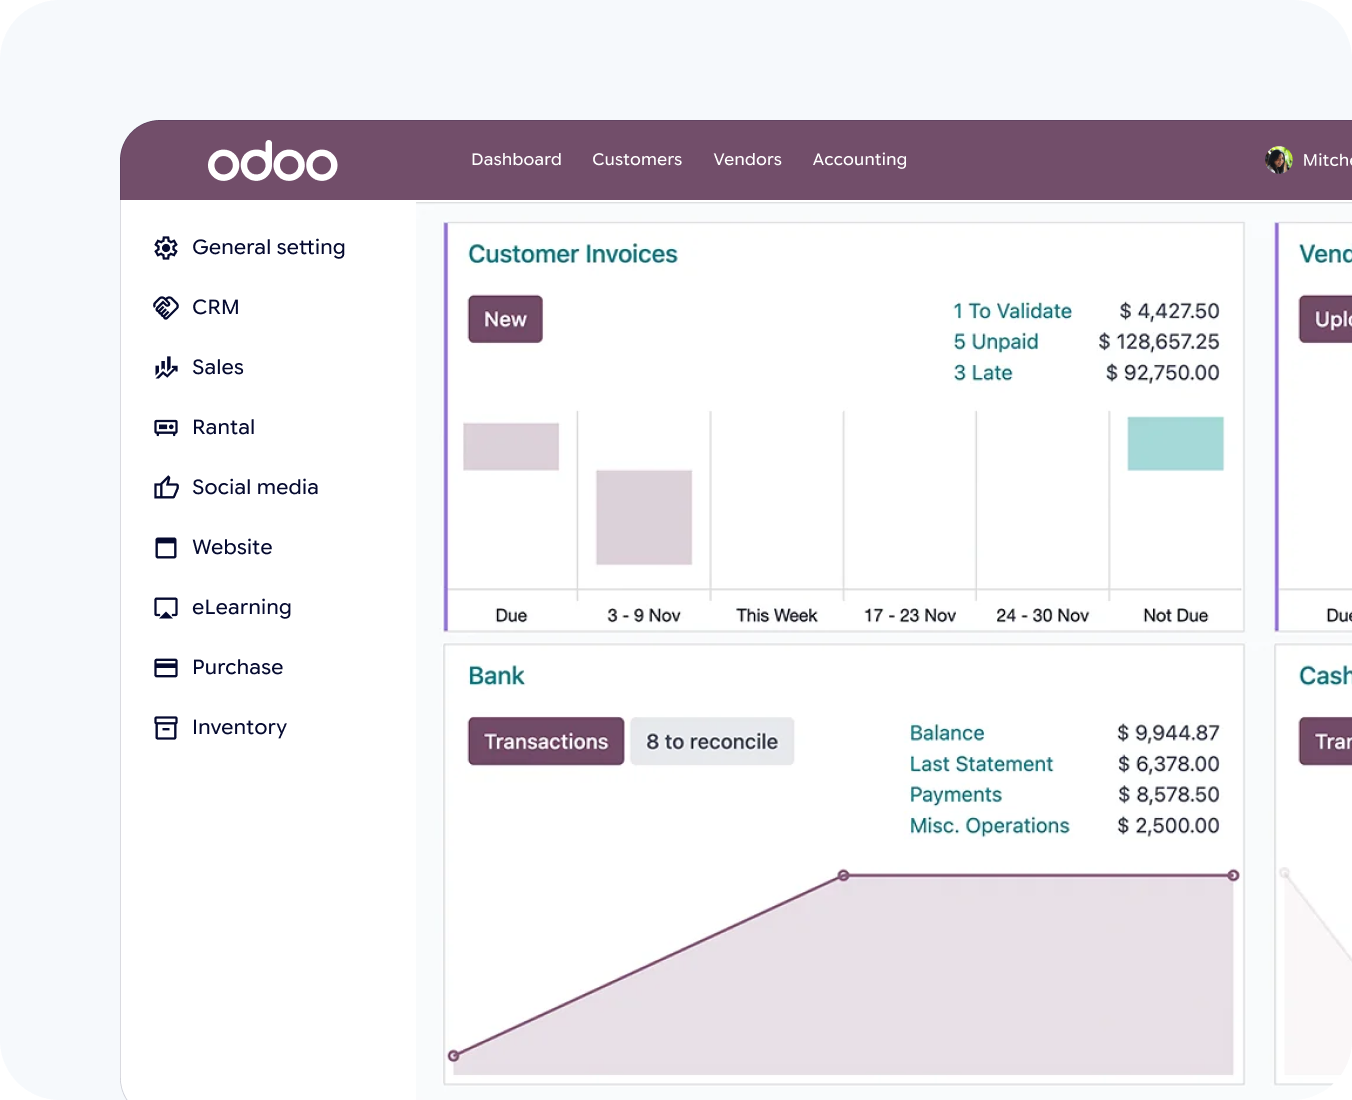1352x1100 pixels.
Task: Click the eLearning screen icon
Action: coord(166,608)
